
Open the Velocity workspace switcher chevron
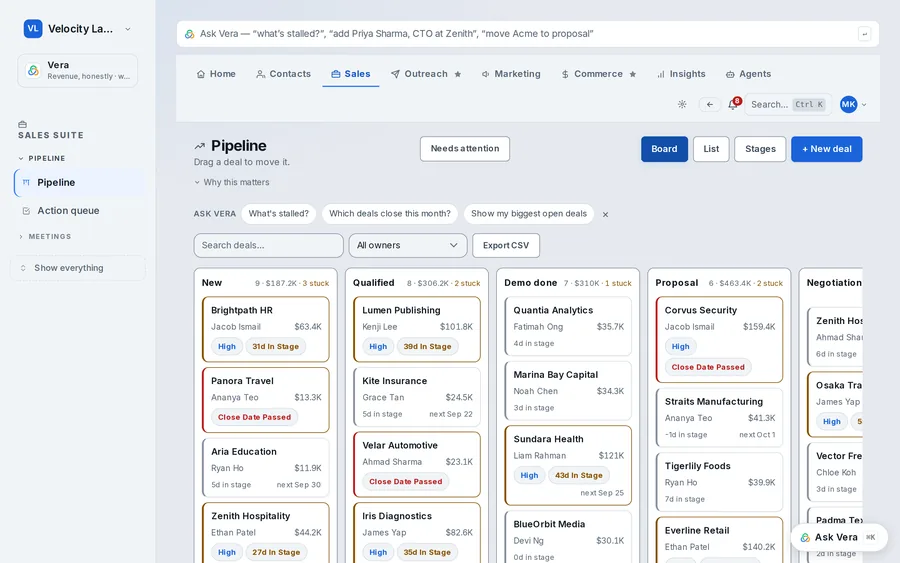tap(127, 29)
